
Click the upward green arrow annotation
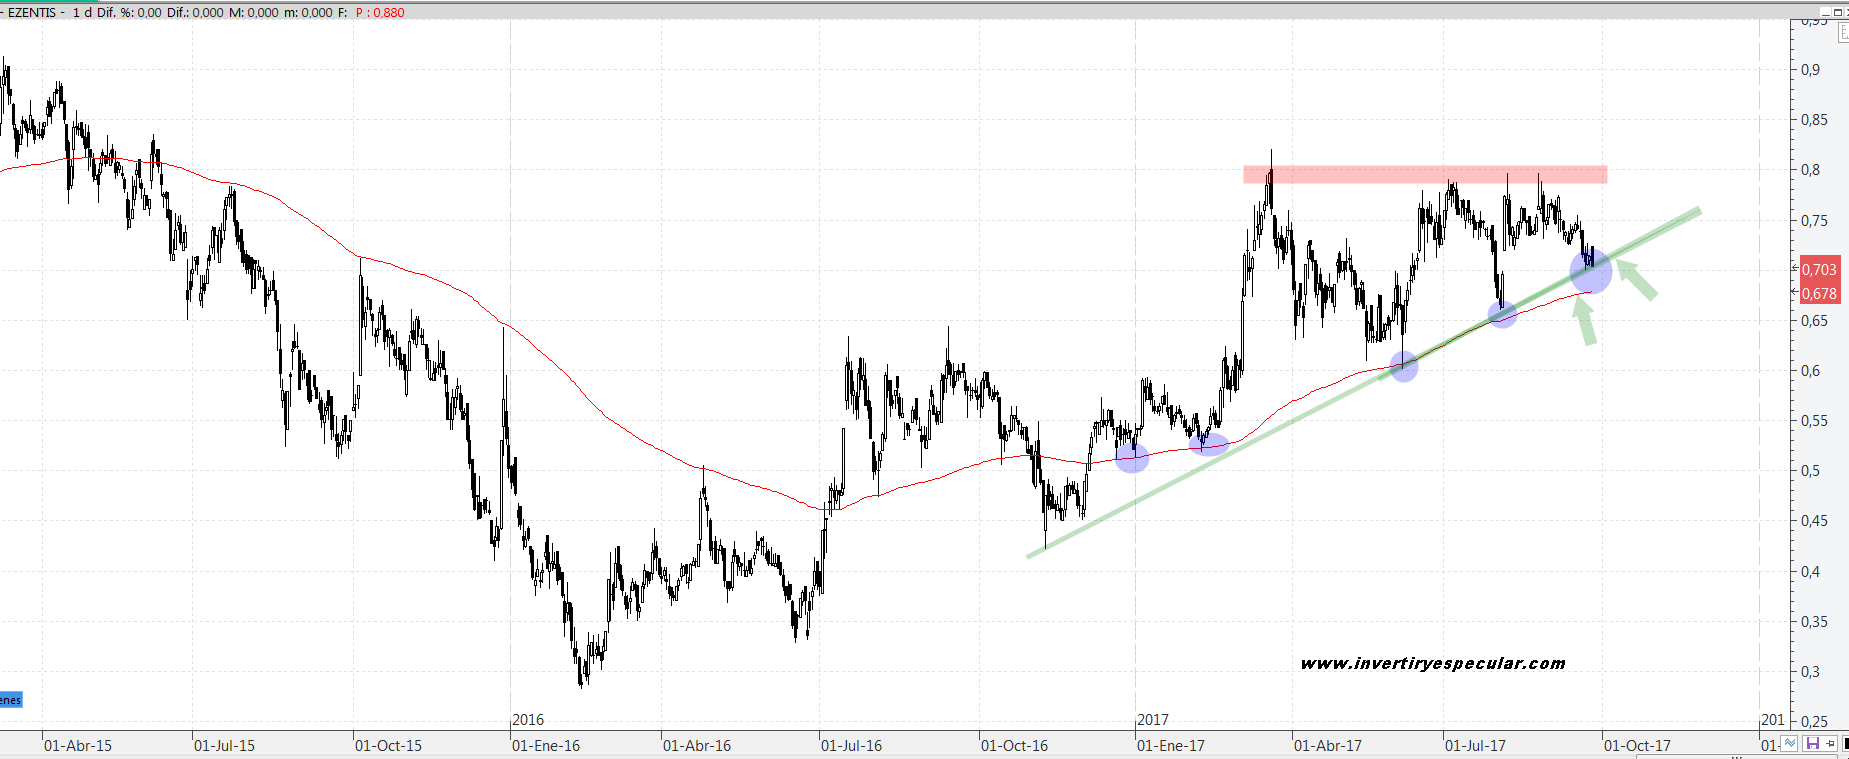(1584, 322)
